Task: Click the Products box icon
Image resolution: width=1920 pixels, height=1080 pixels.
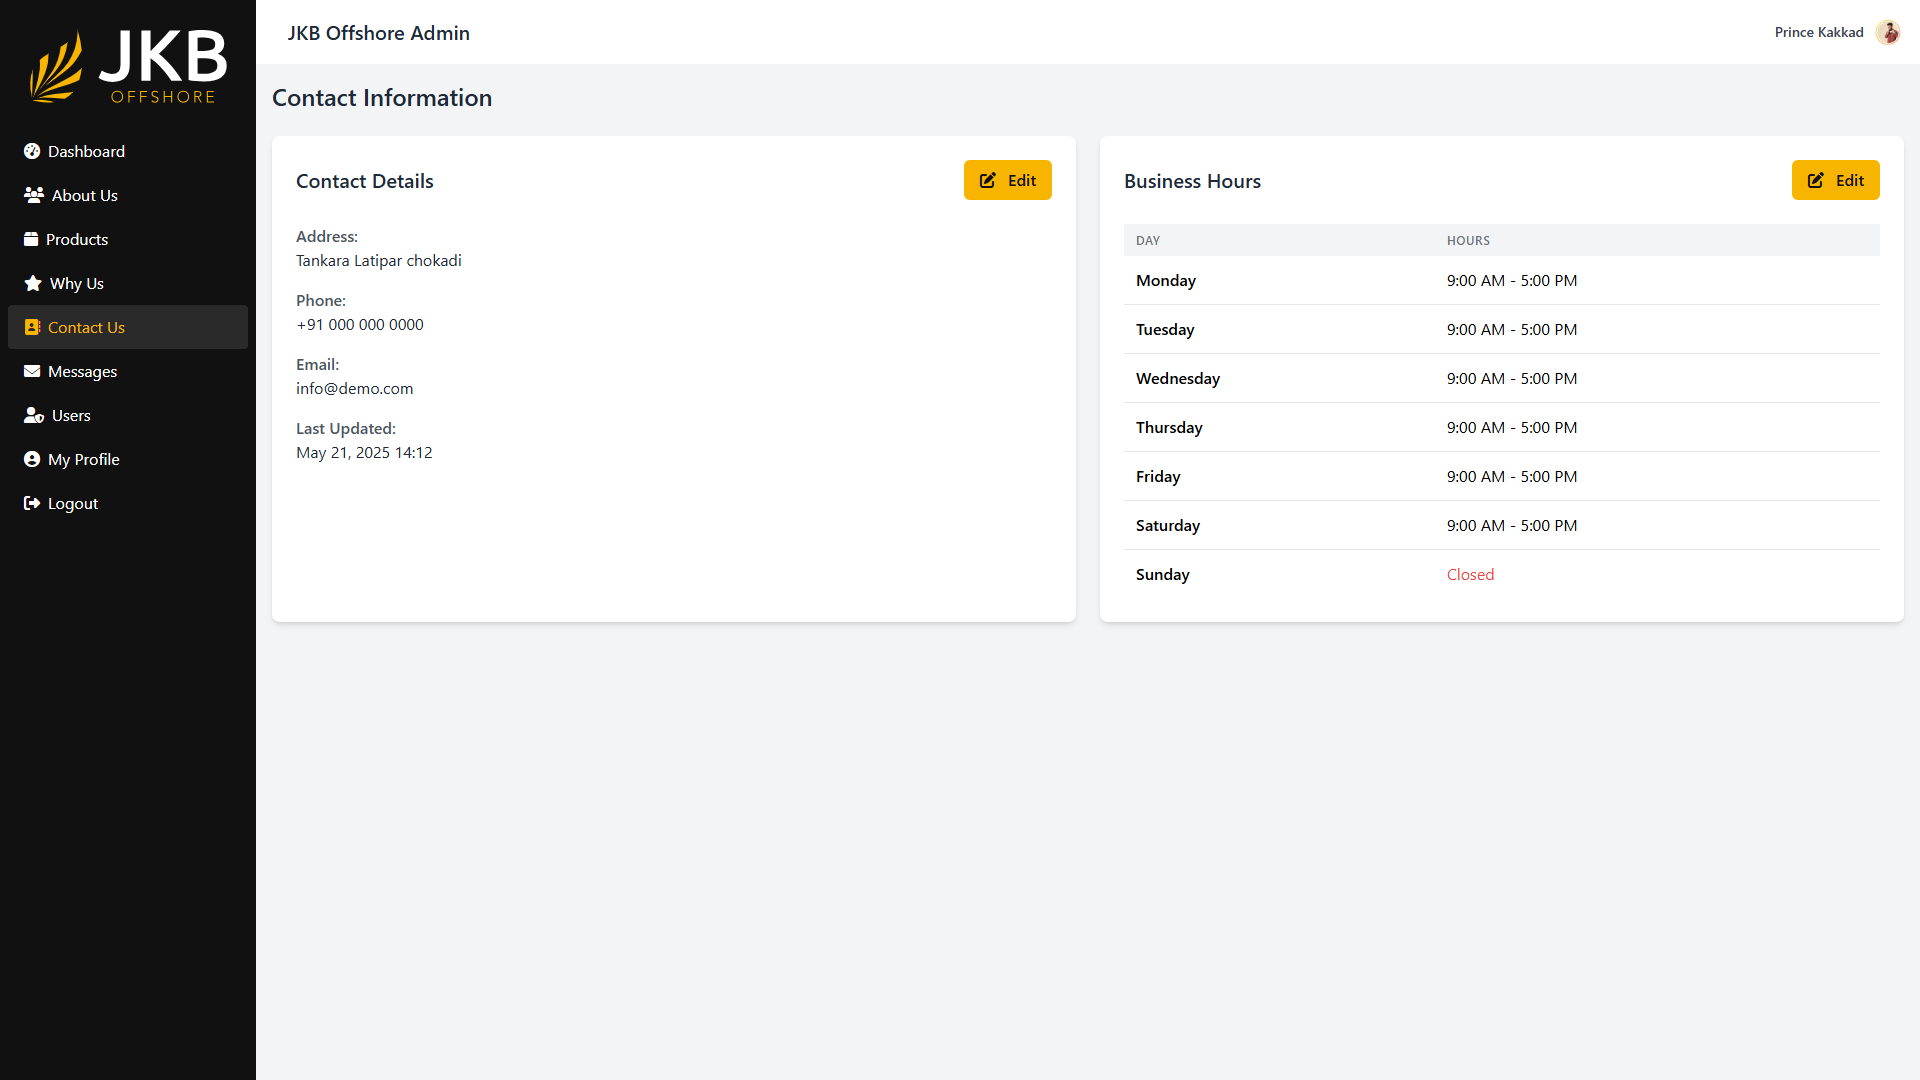Action: [x=31, y=239]
